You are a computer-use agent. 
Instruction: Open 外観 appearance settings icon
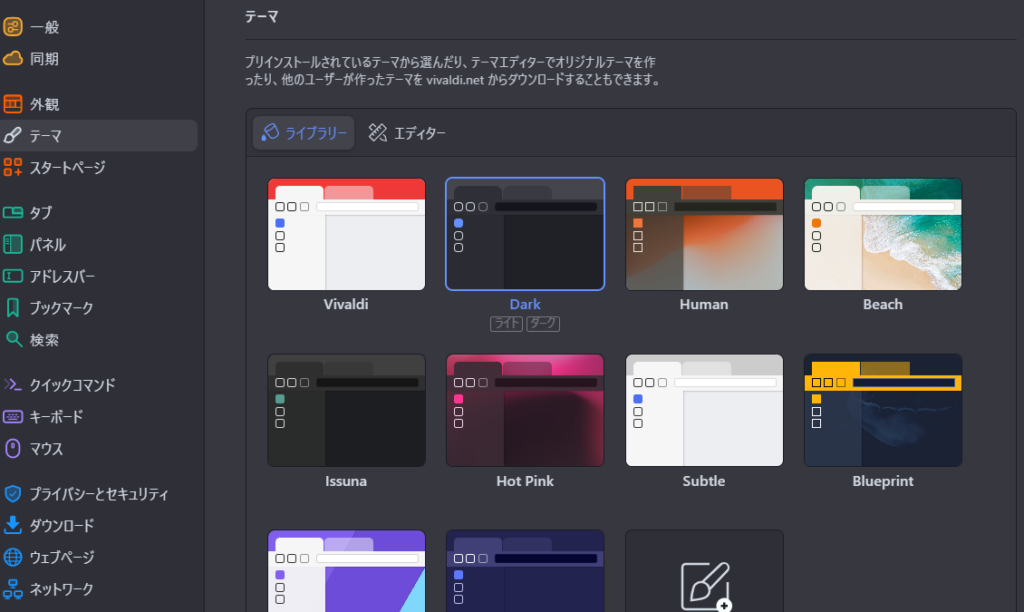(13, 104)
